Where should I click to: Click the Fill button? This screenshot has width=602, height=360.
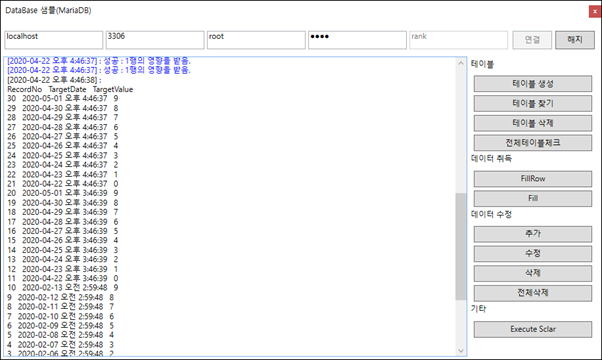tap(533, 198)
